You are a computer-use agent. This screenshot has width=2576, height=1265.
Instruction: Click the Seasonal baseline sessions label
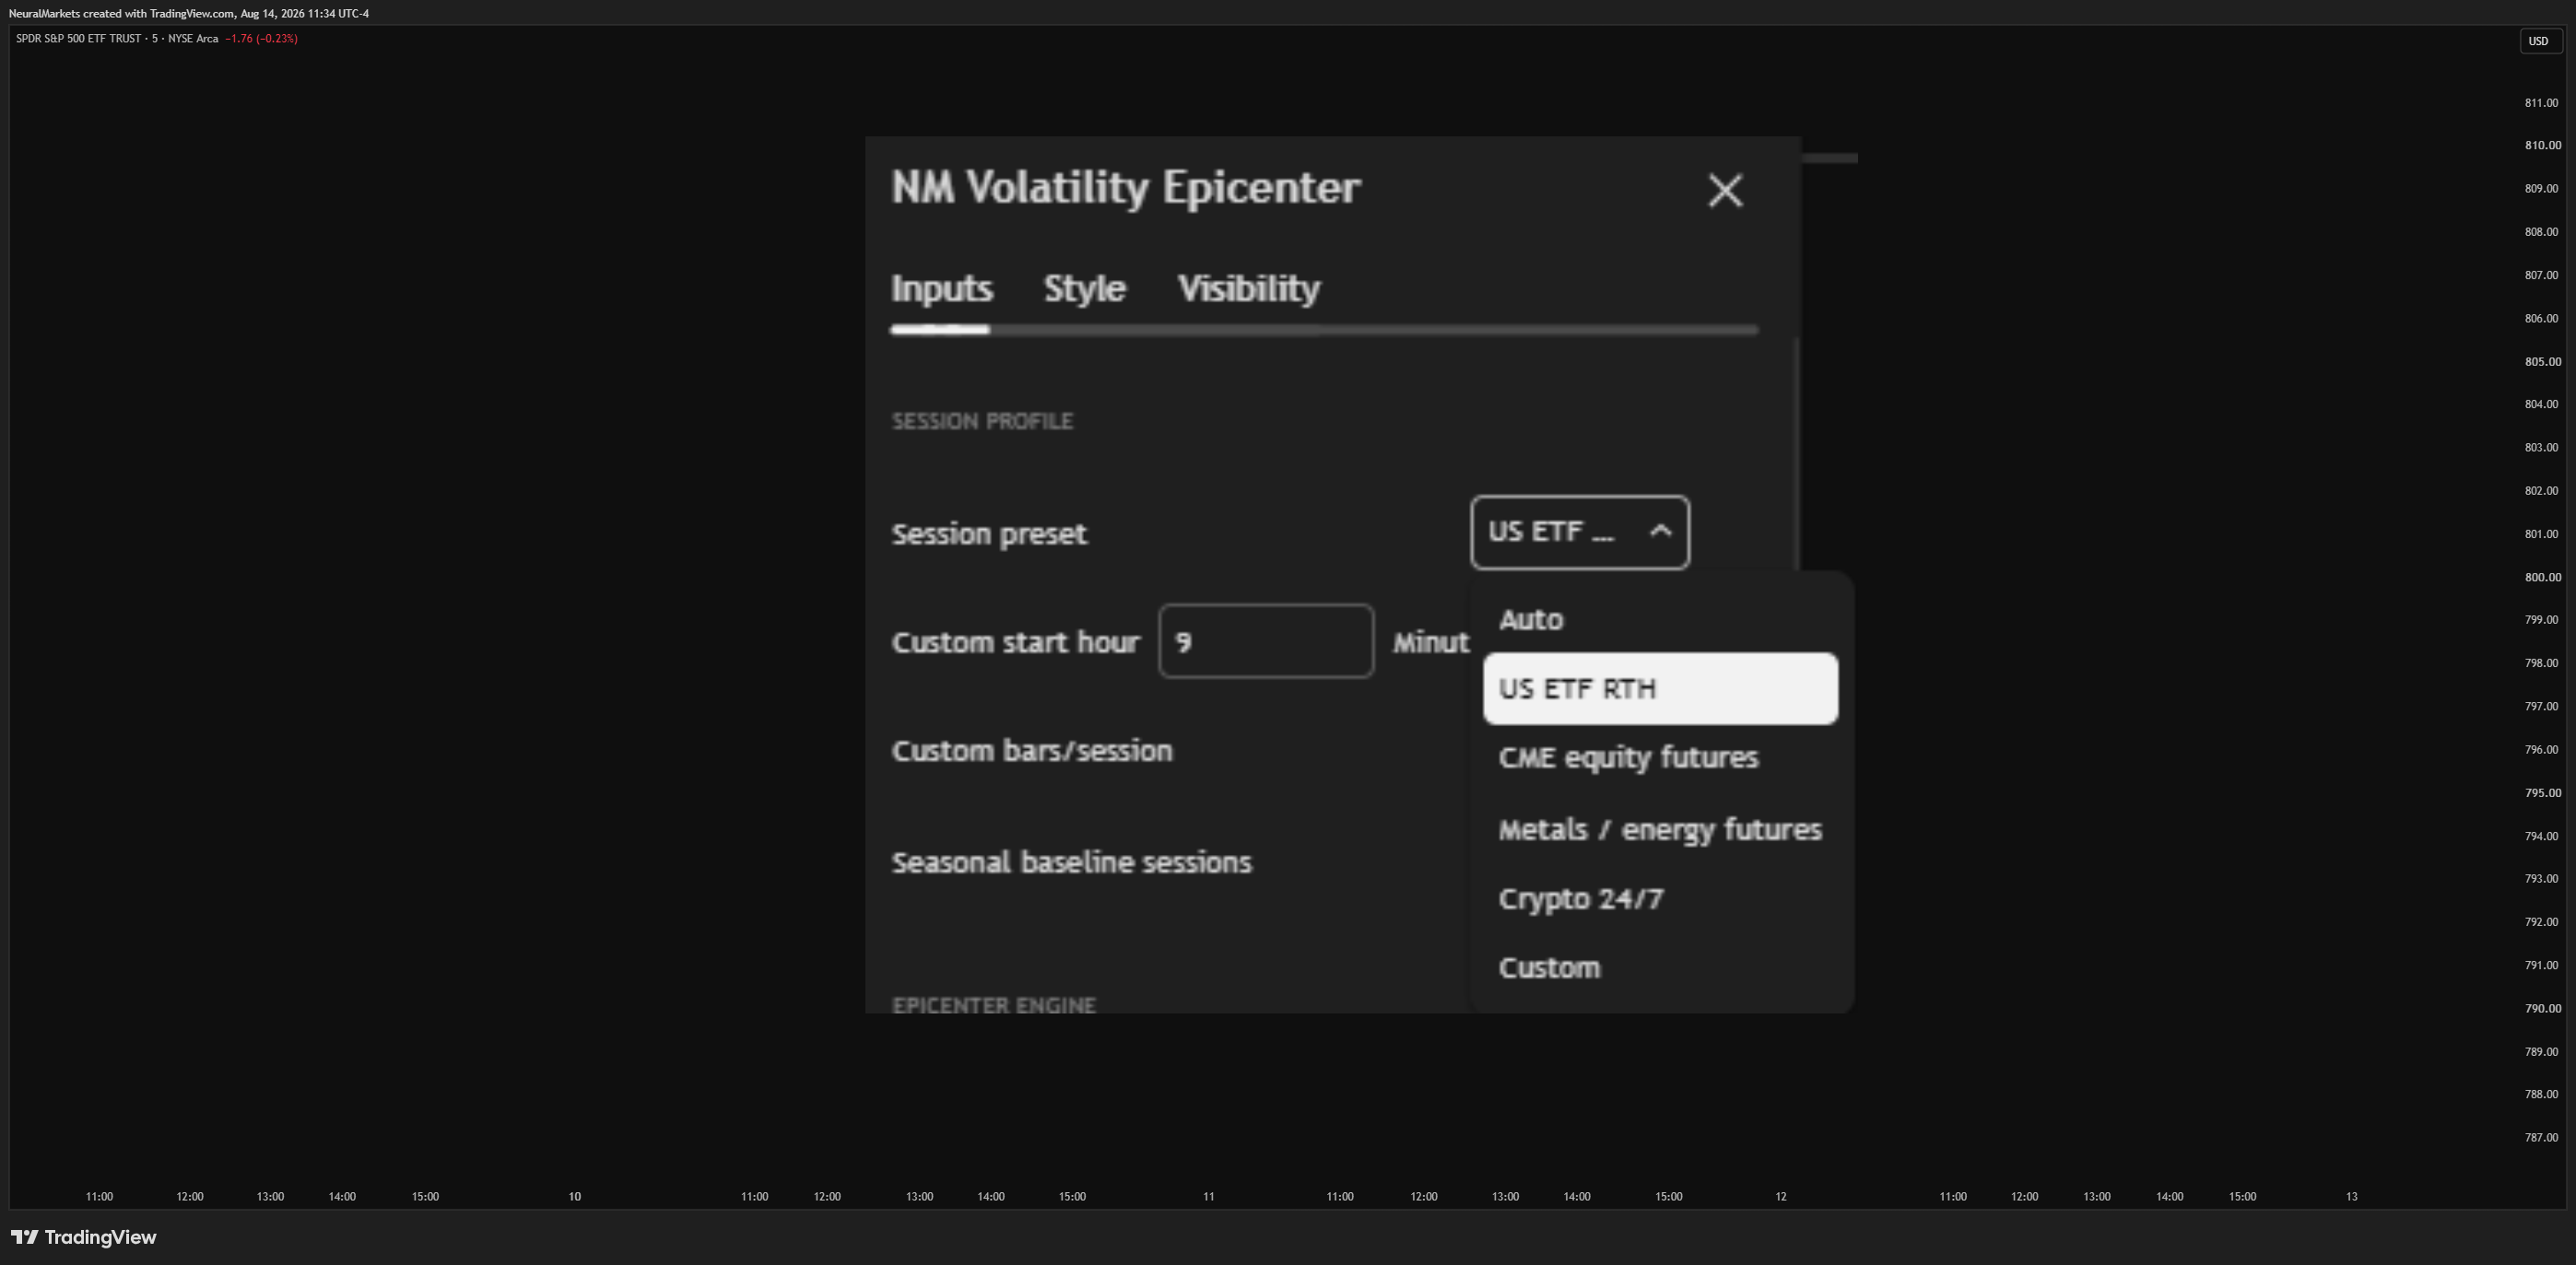tap(1071, 862)
